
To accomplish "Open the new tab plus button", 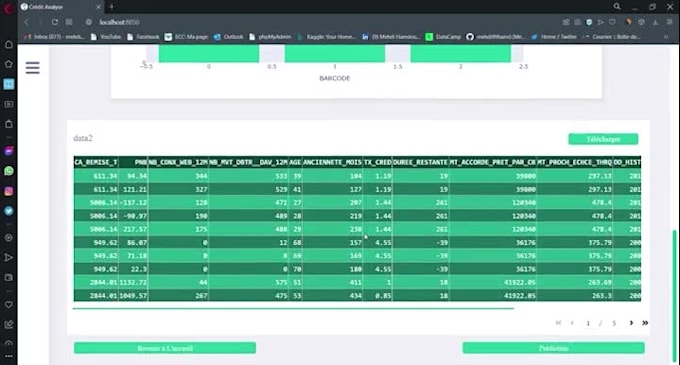I will (111, 7).
